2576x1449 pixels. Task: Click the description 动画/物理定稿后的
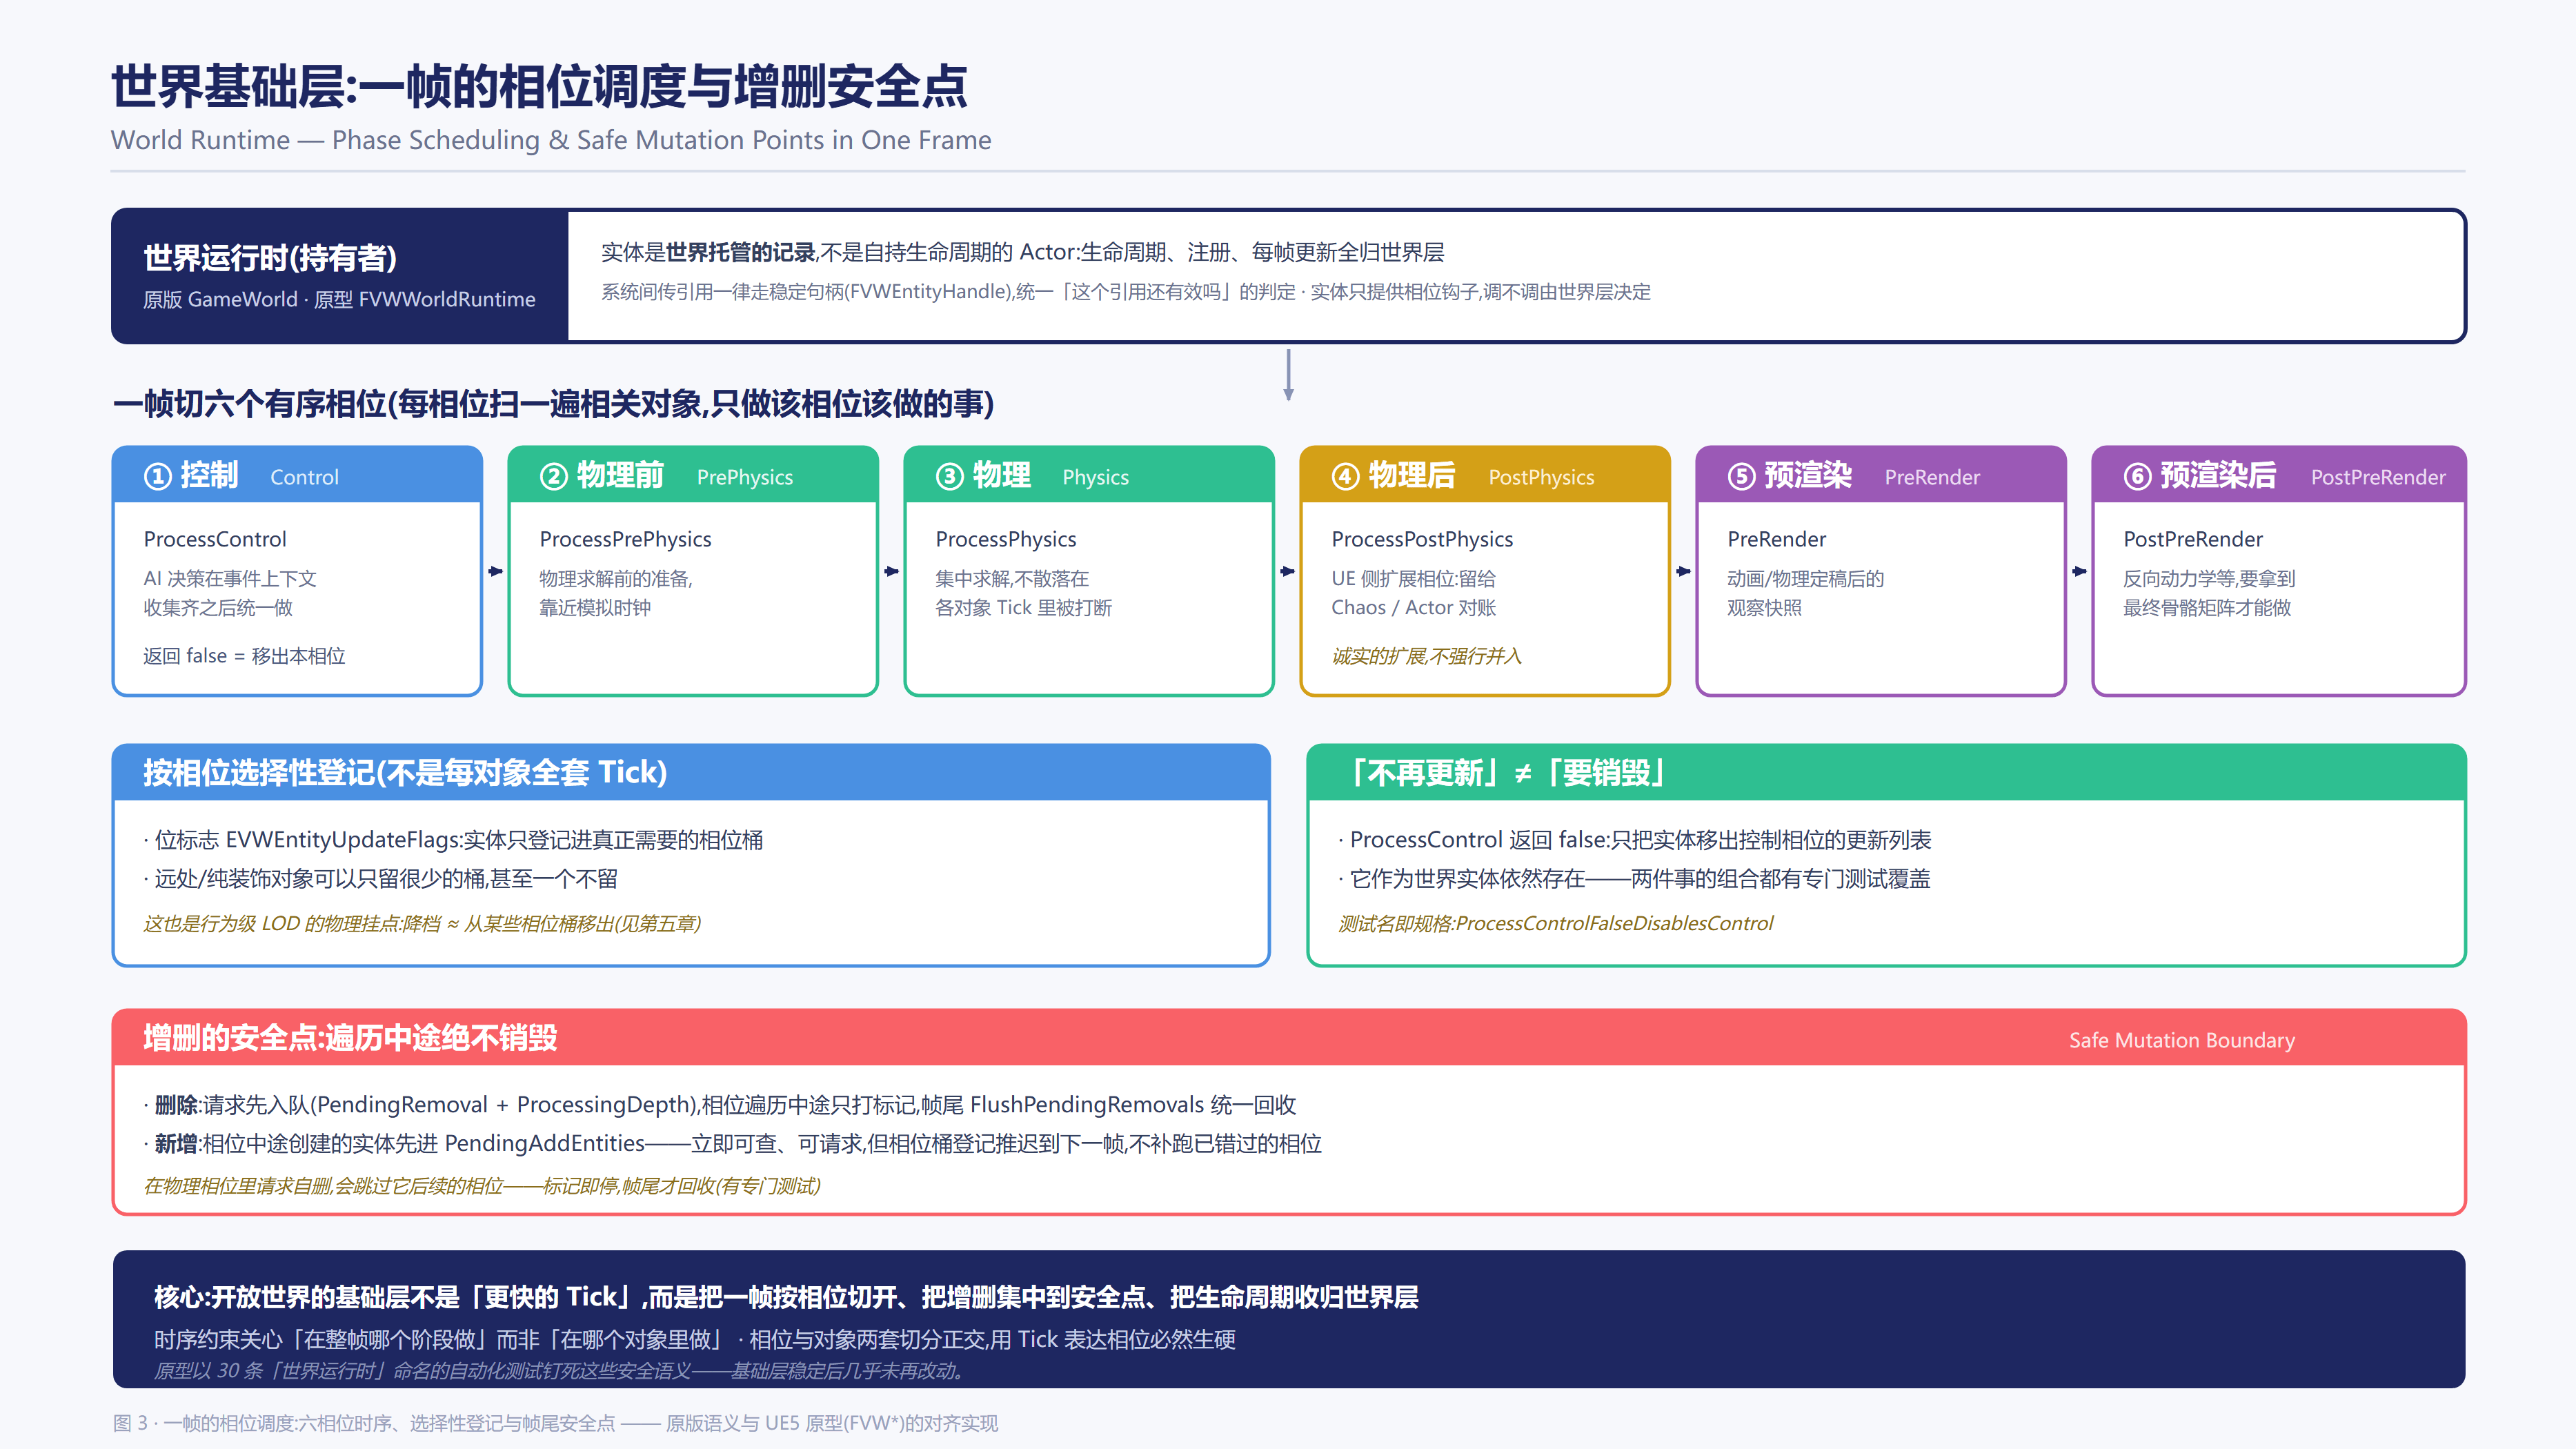pyautogui.click(x=1806, y=578)
